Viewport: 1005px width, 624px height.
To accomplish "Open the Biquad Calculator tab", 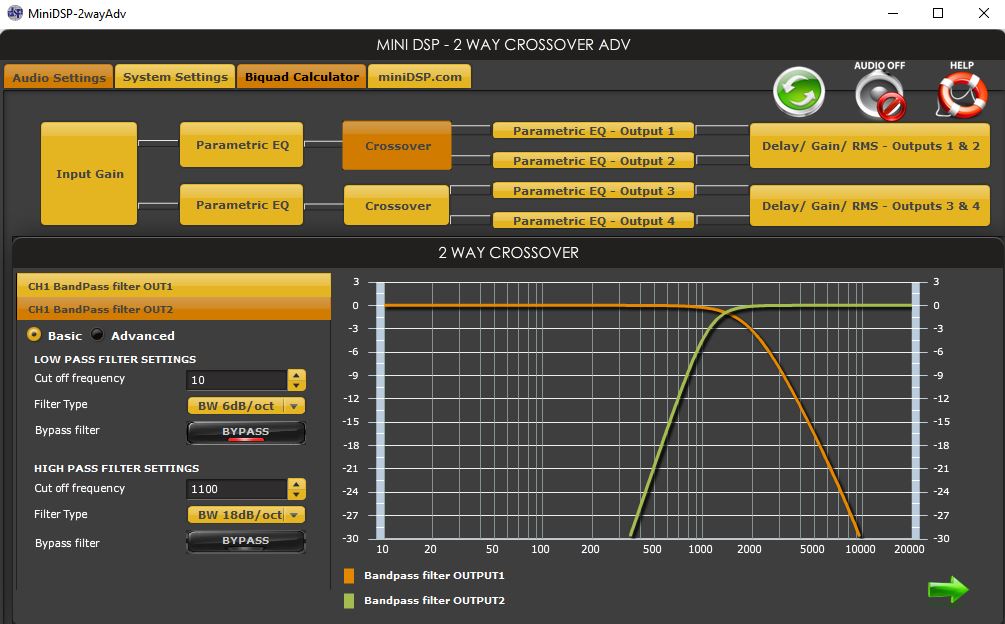I will pos(301,76).
